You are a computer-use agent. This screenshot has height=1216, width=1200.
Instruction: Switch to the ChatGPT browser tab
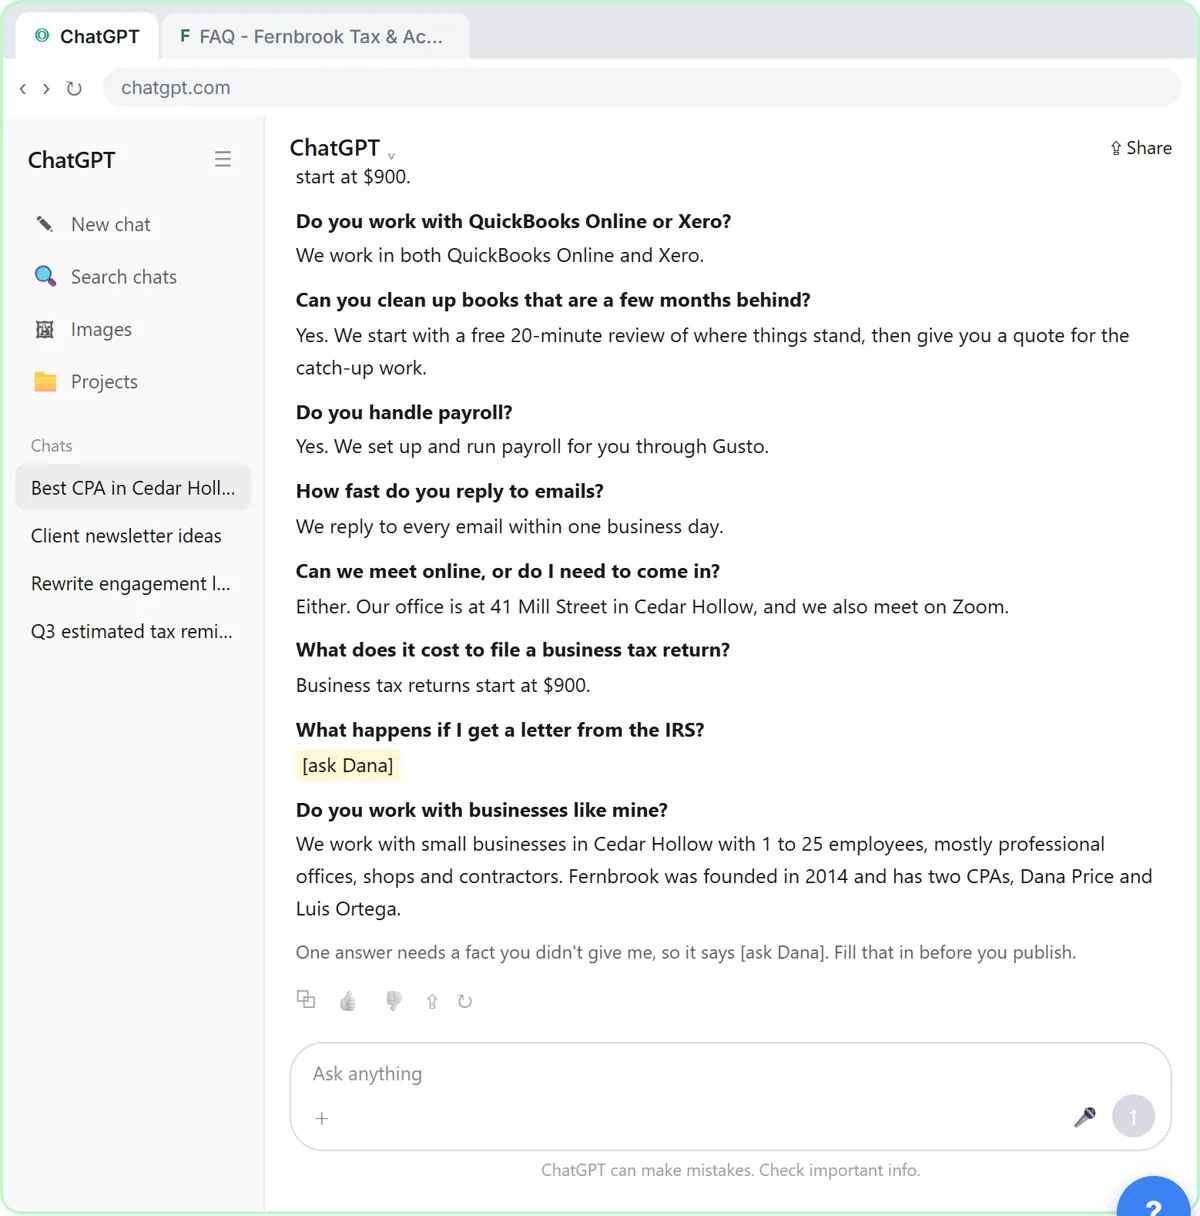click(87, 37)
